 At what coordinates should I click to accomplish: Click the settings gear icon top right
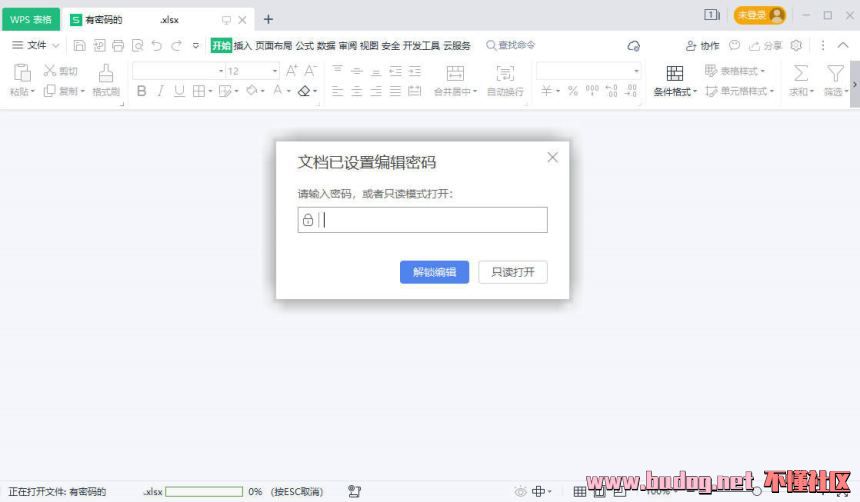coord(796,46)
